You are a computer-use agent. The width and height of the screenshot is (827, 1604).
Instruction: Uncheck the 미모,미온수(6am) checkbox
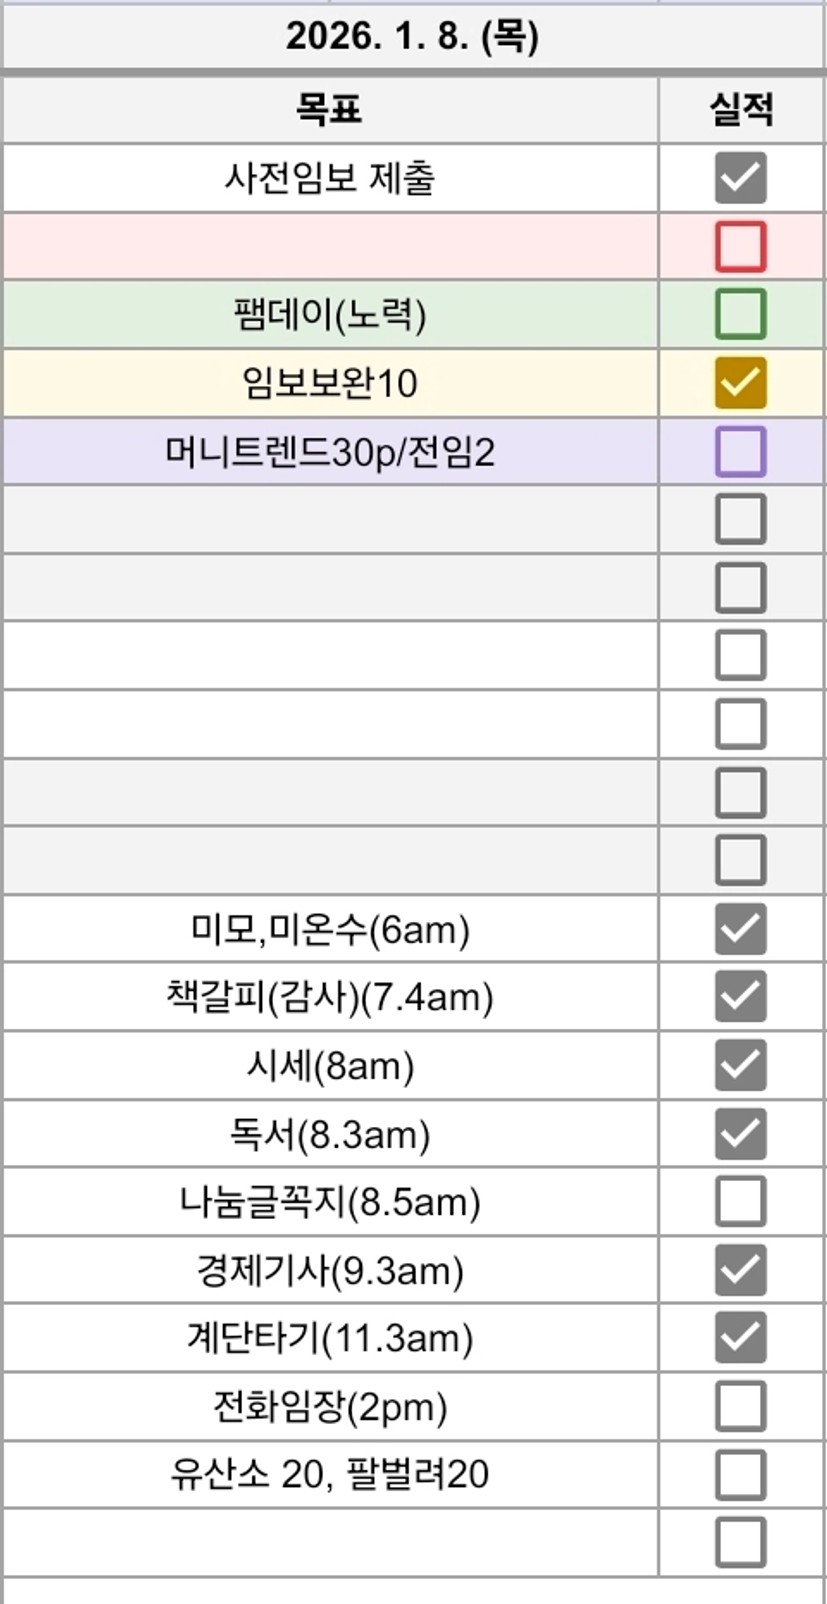point(740,929)
